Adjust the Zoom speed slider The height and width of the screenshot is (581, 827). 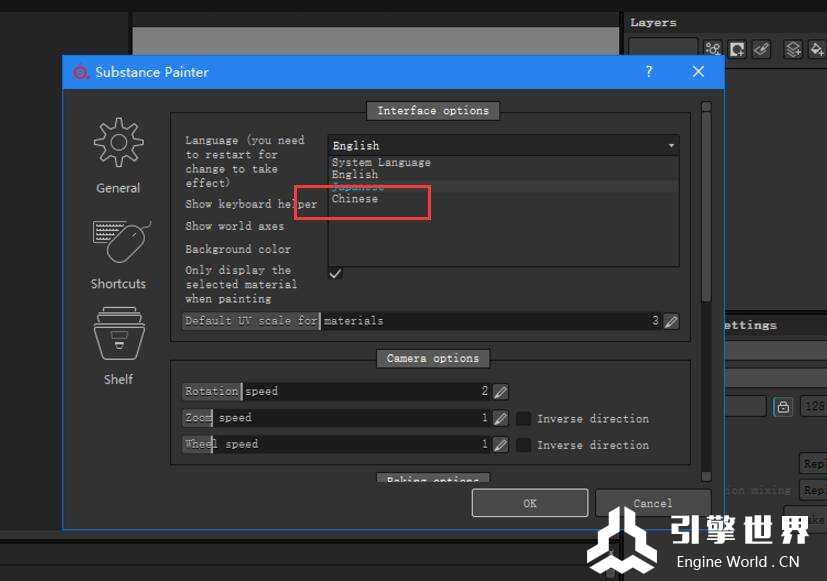pos(336,418)
